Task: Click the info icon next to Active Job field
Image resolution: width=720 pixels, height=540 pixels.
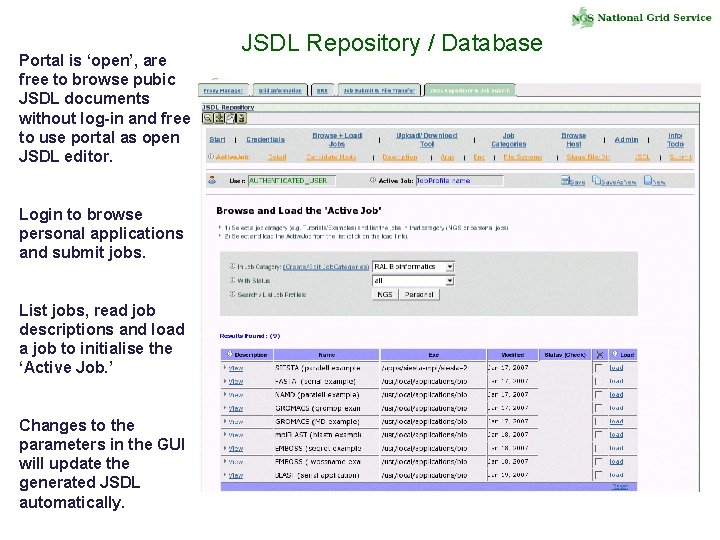Action: [373, 180]
